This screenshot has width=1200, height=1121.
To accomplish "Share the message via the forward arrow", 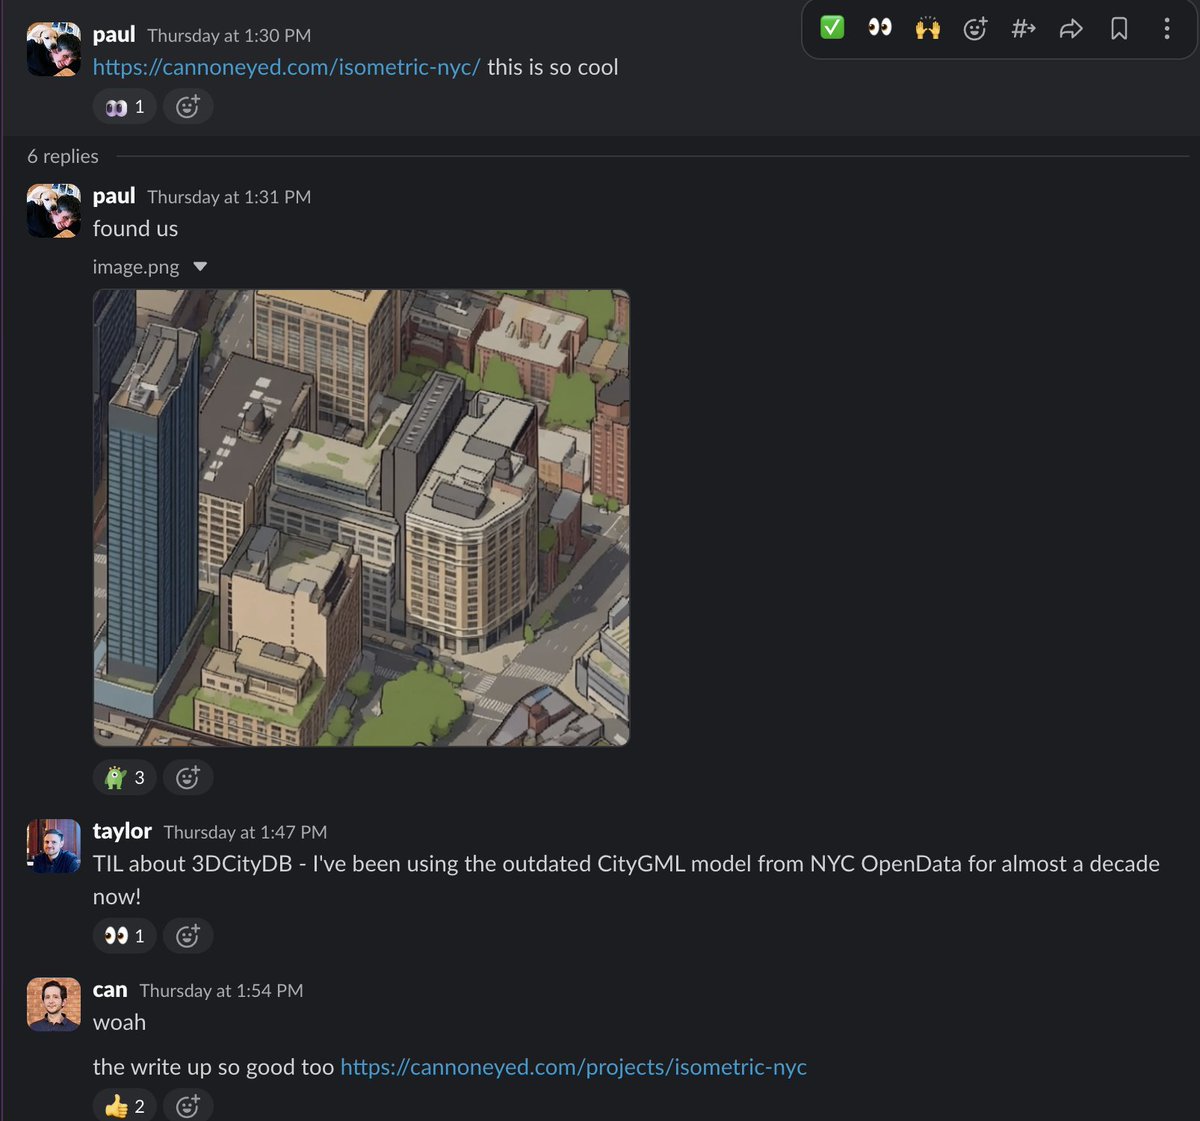I will click(1071, 28).
